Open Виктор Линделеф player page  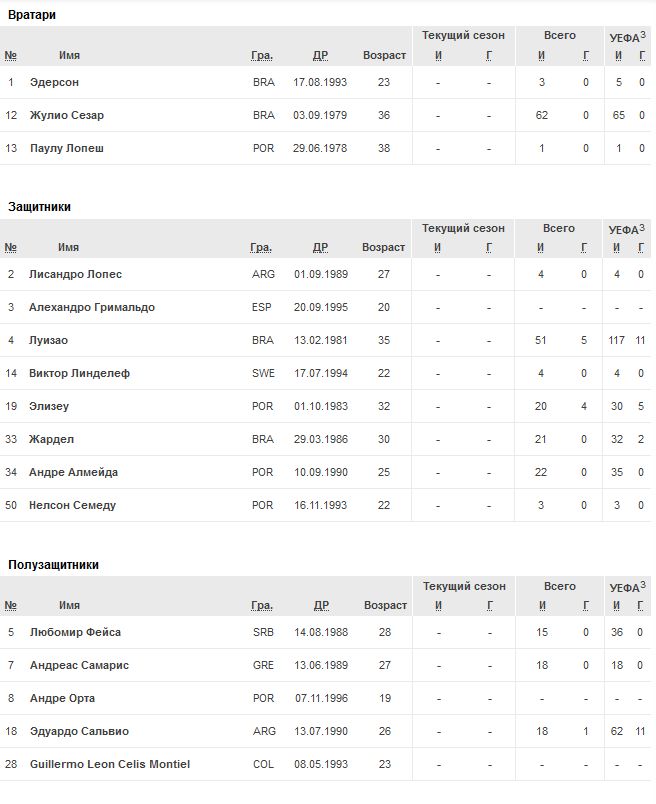79,373
